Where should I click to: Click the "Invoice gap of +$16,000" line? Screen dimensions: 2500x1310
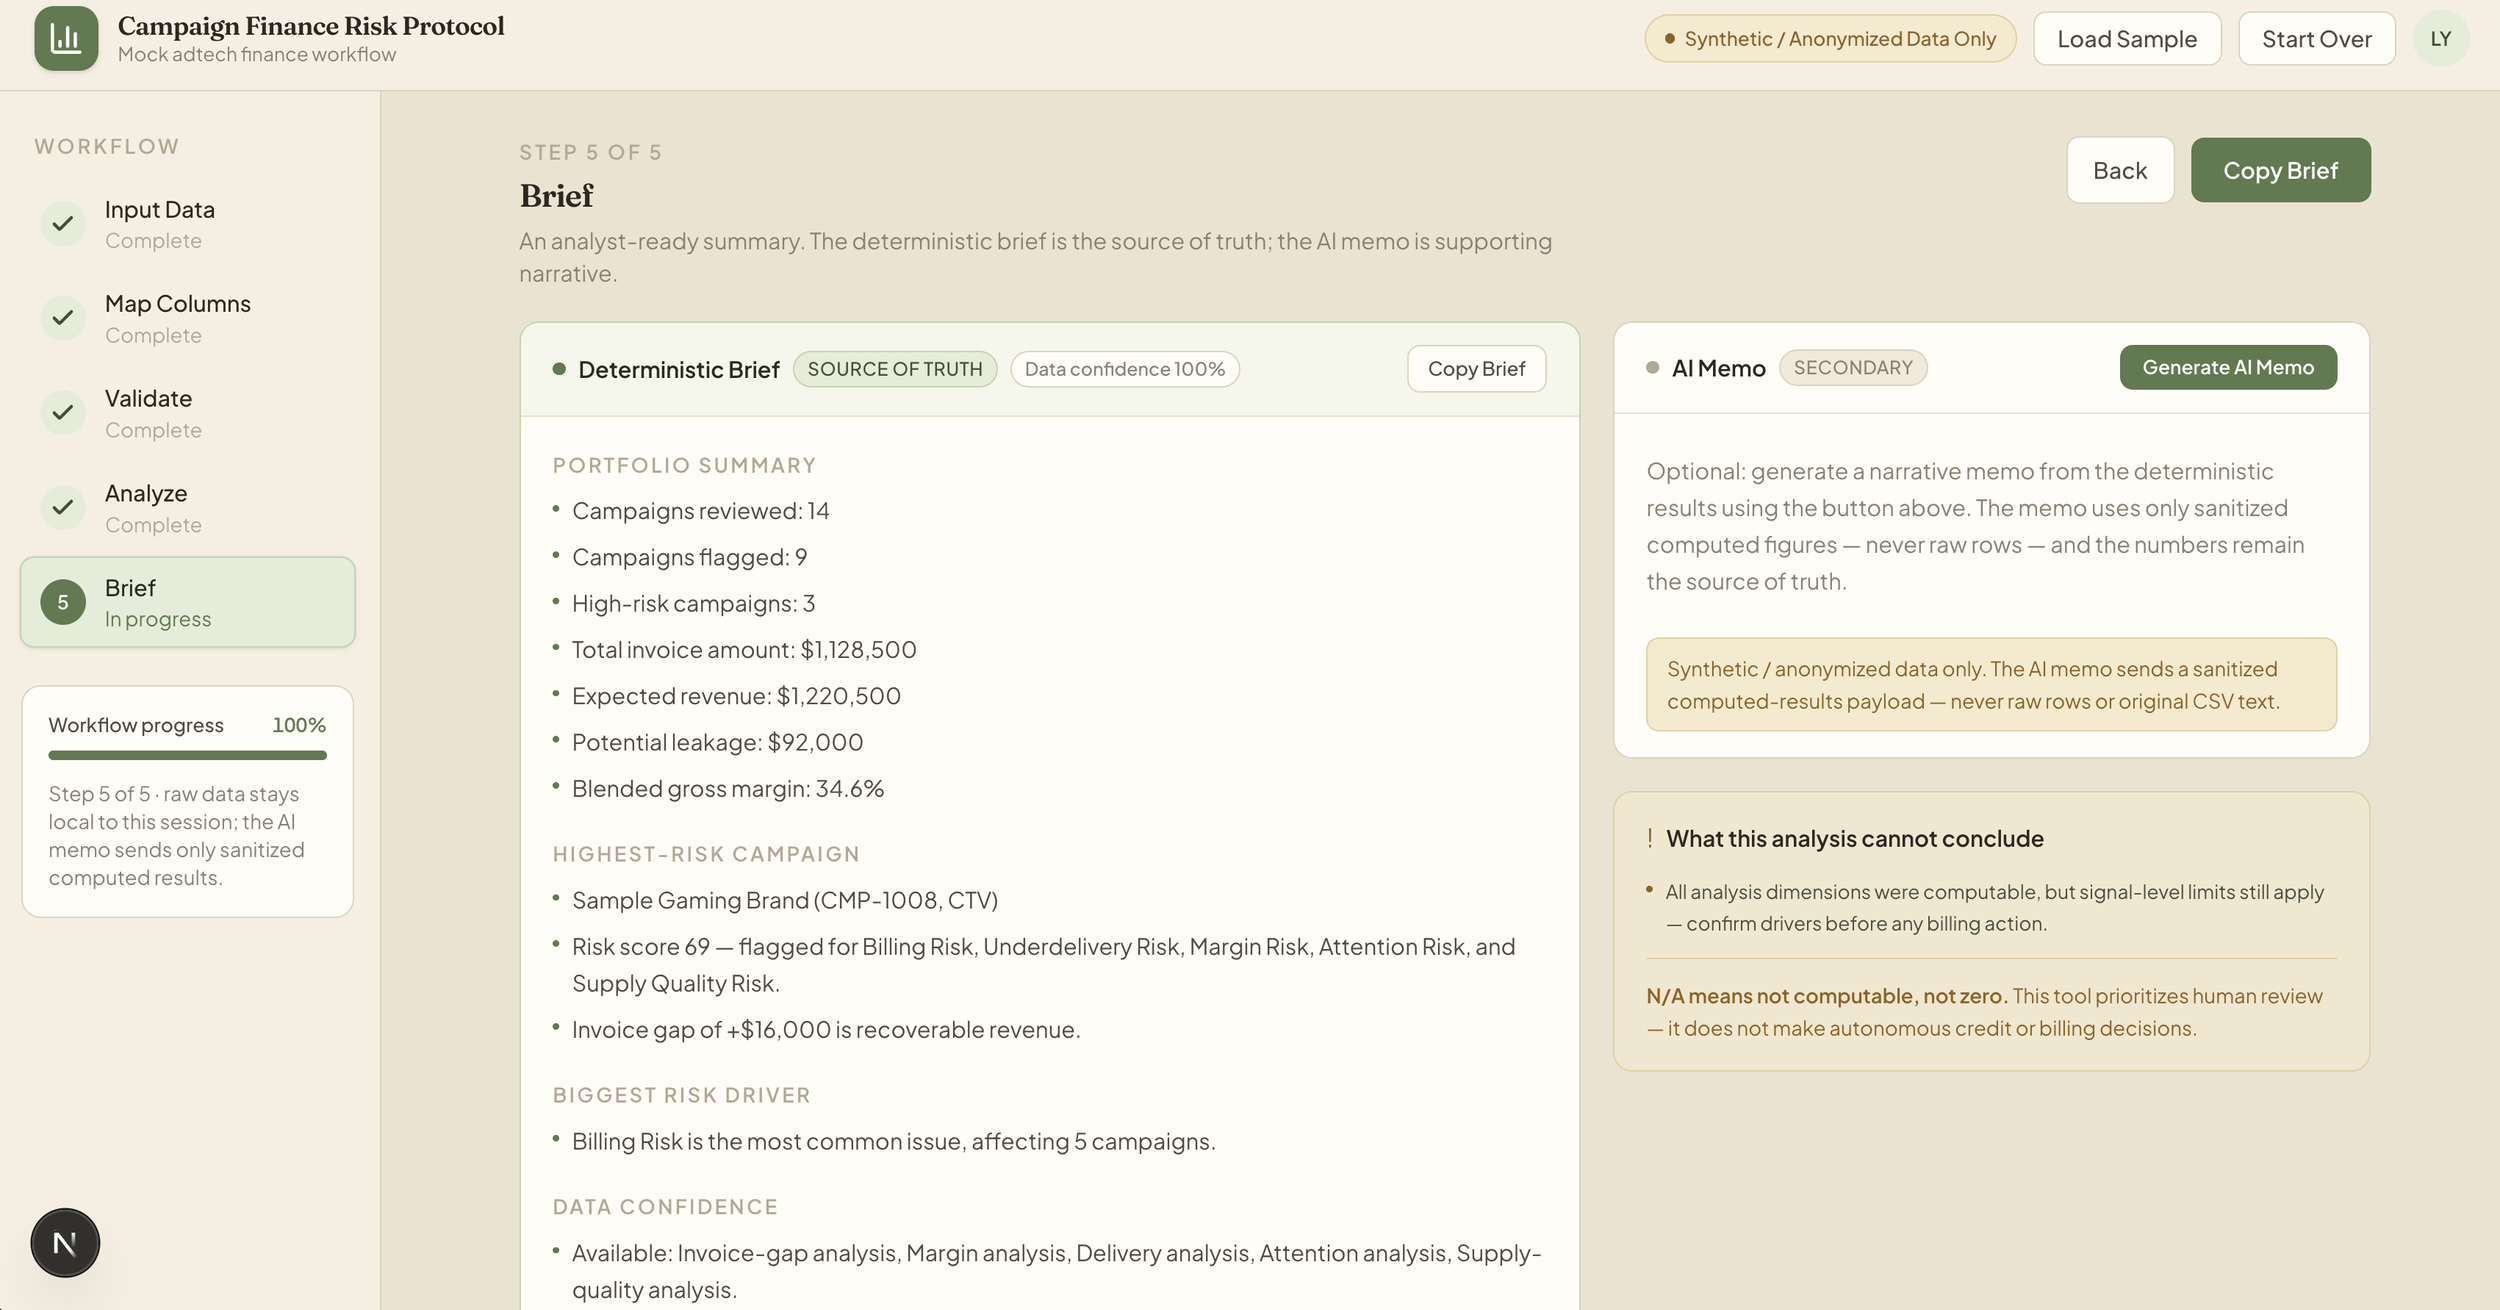click(826, 1030)
